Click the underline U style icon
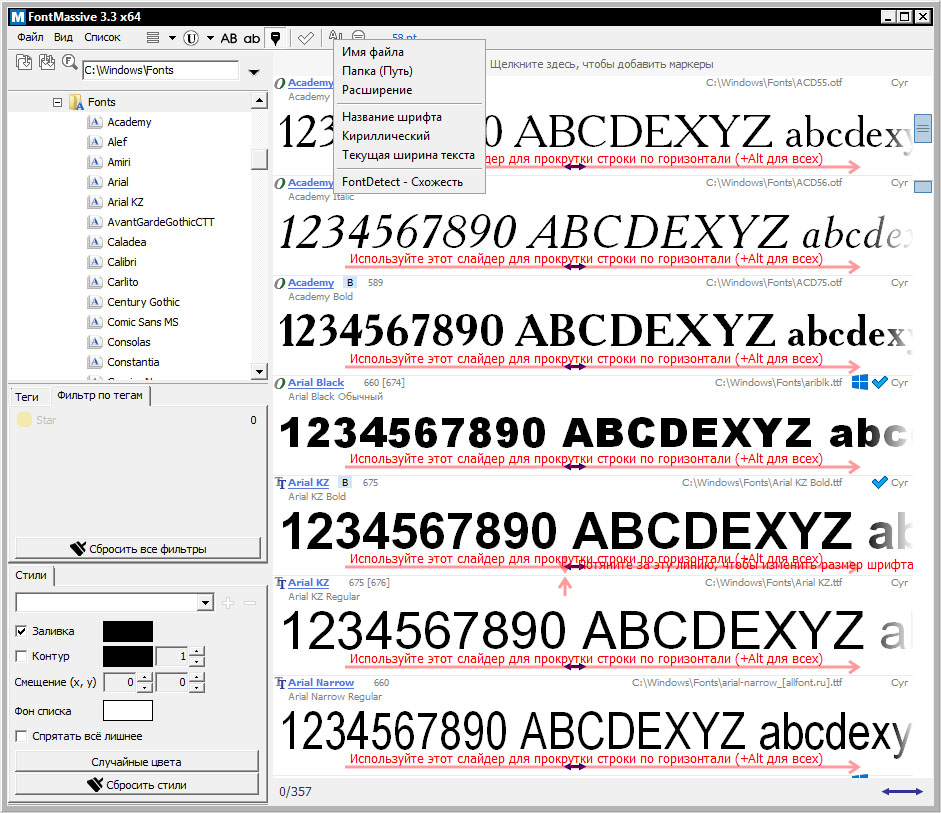This screenshot has height=813, width=941. (x=191, y=38)
